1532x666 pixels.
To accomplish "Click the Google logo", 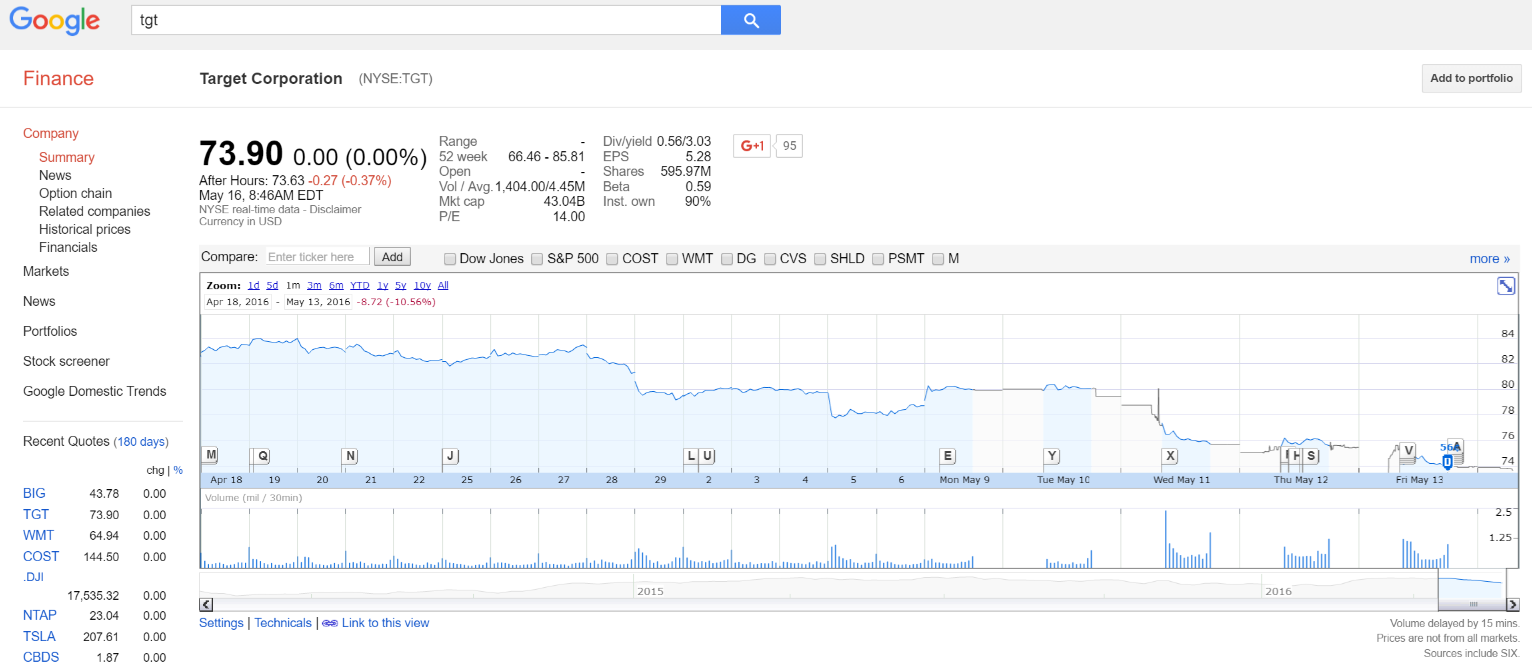I will [x=55, y=20].
